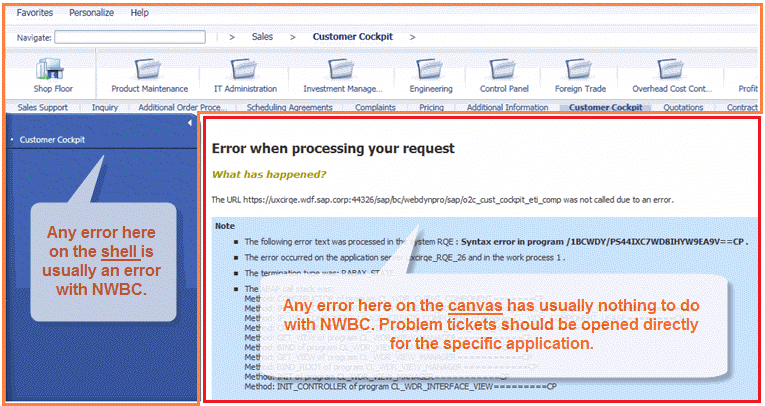Click the 'Error when processing your request' title
The image size is (765, 406).
point(333,148)
